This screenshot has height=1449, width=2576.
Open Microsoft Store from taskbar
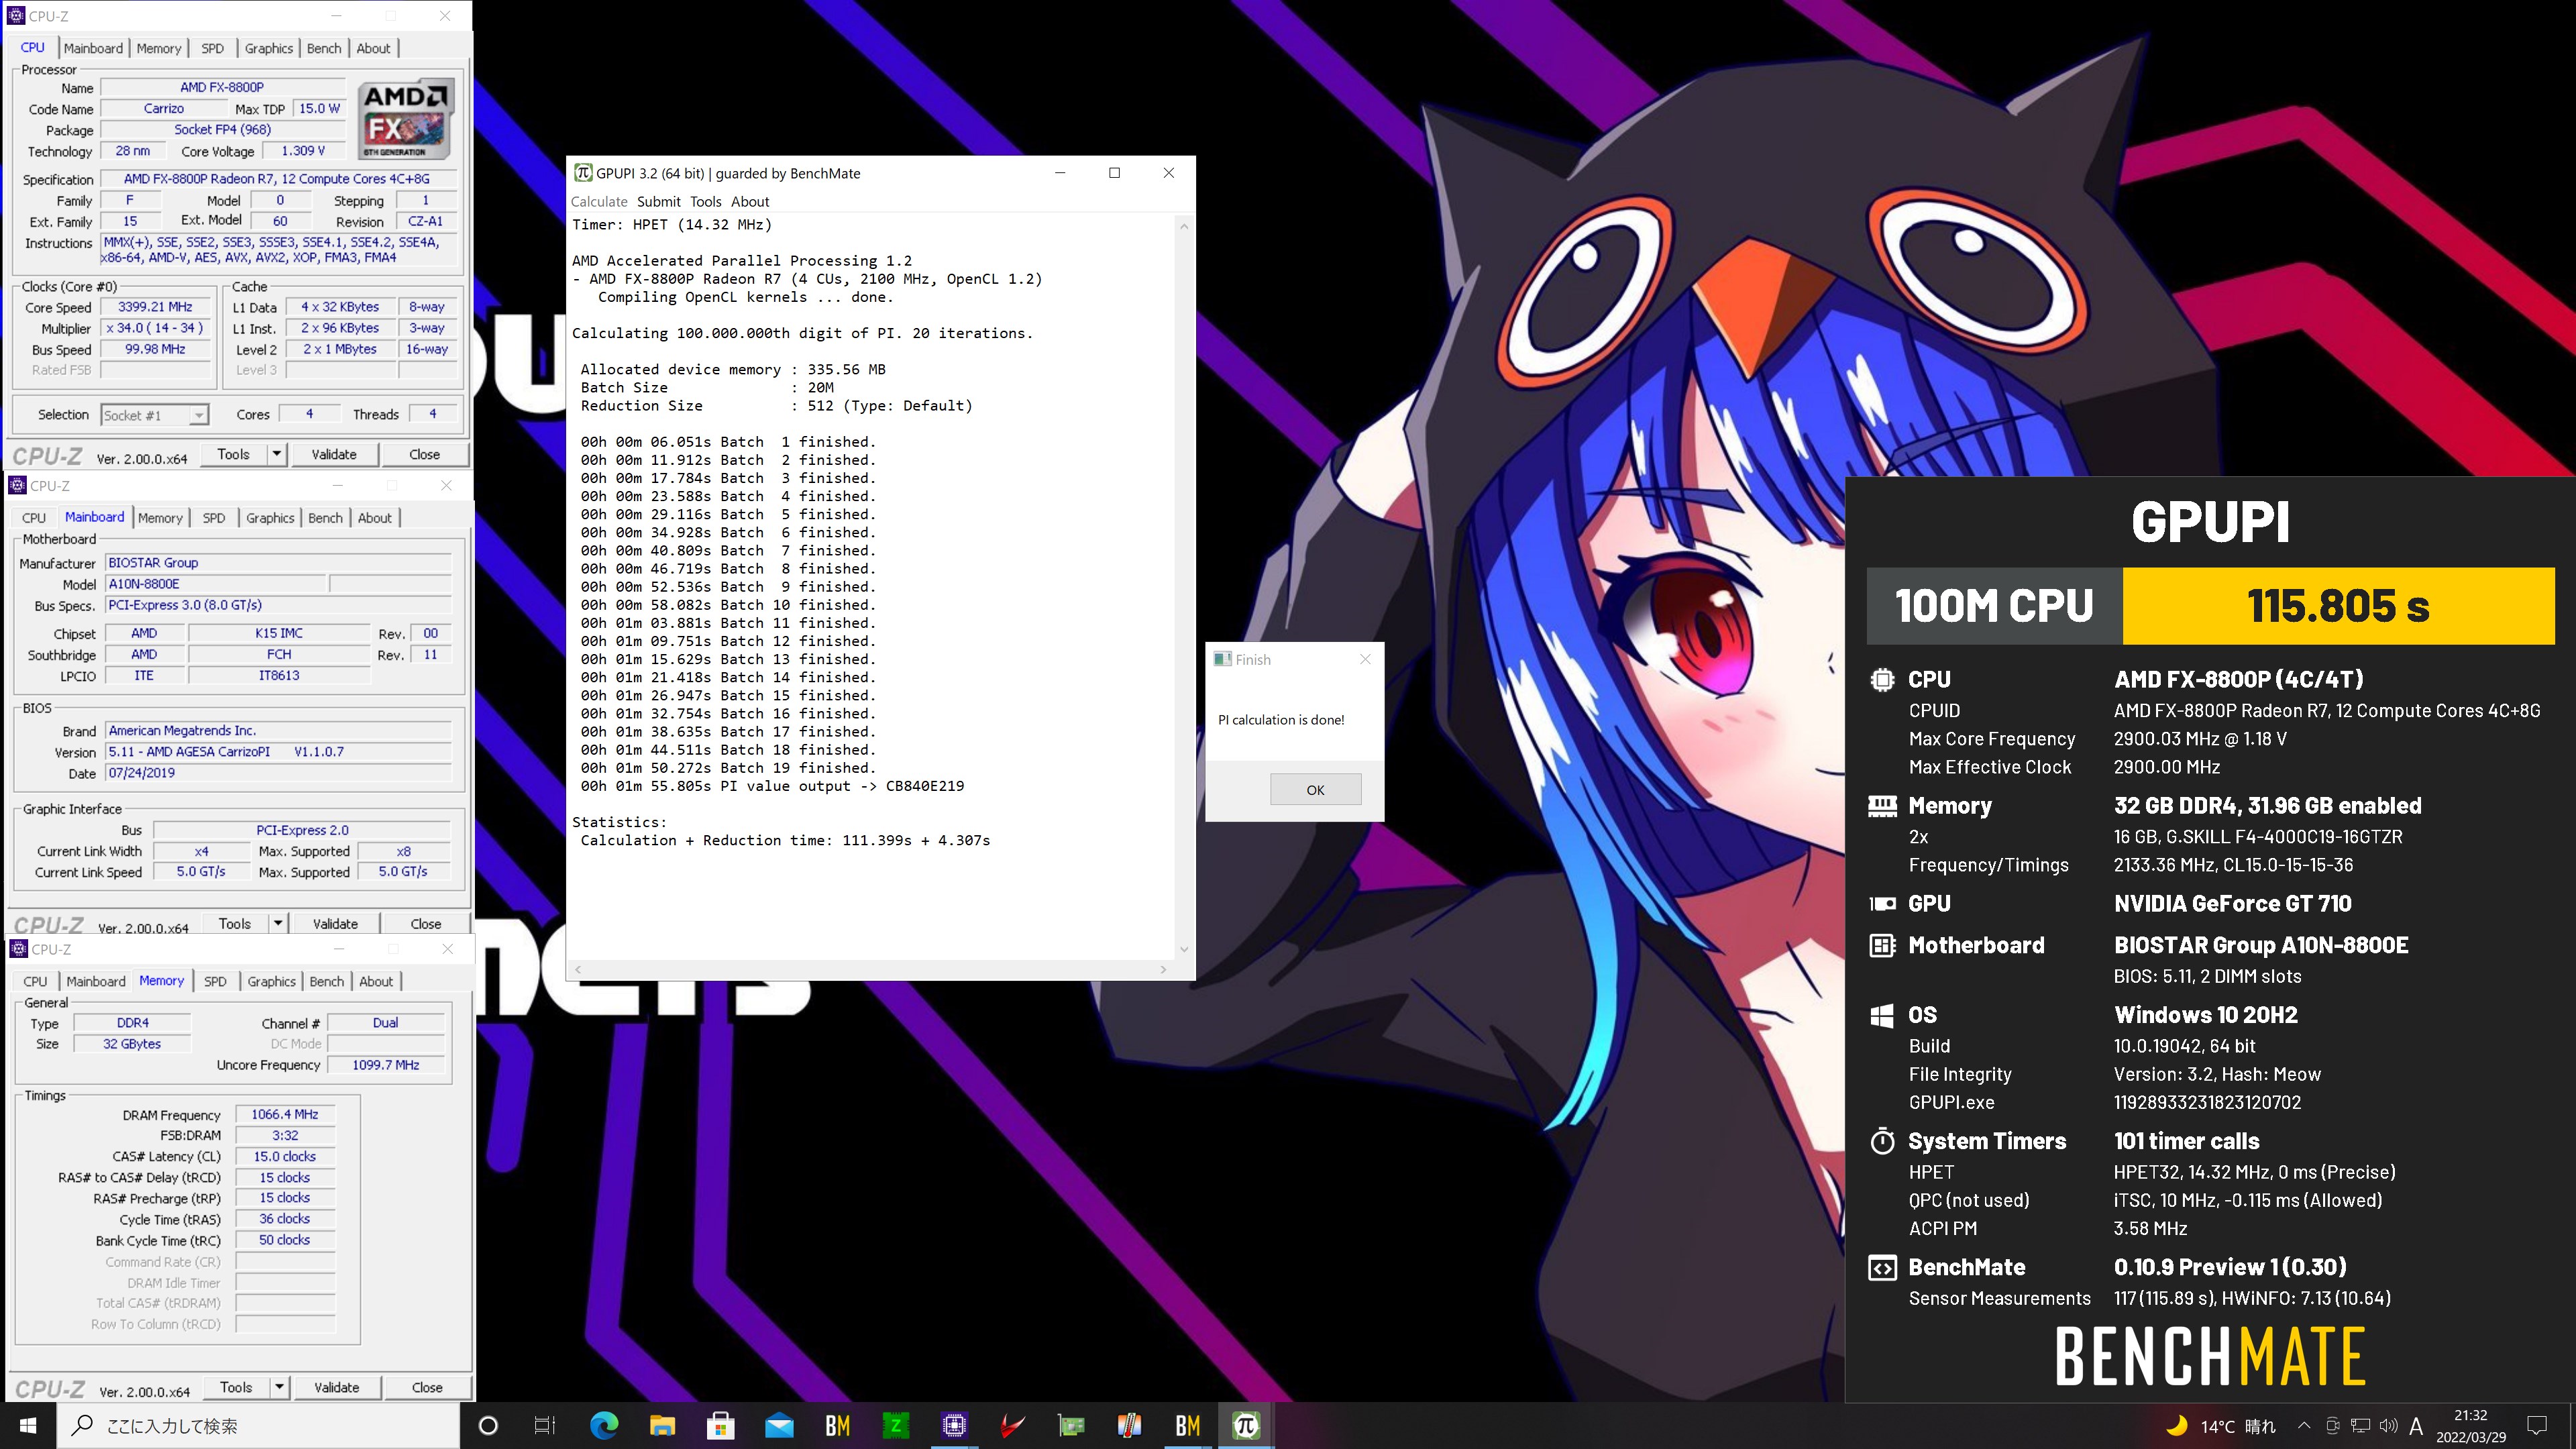tap(720, 1426)
